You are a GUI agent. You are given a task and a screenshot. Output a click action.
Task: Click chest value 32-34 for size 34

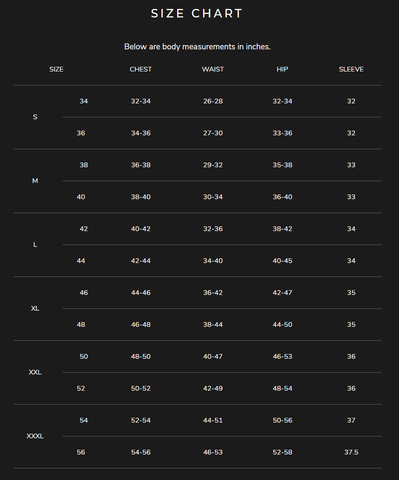(x=141, y=101)
